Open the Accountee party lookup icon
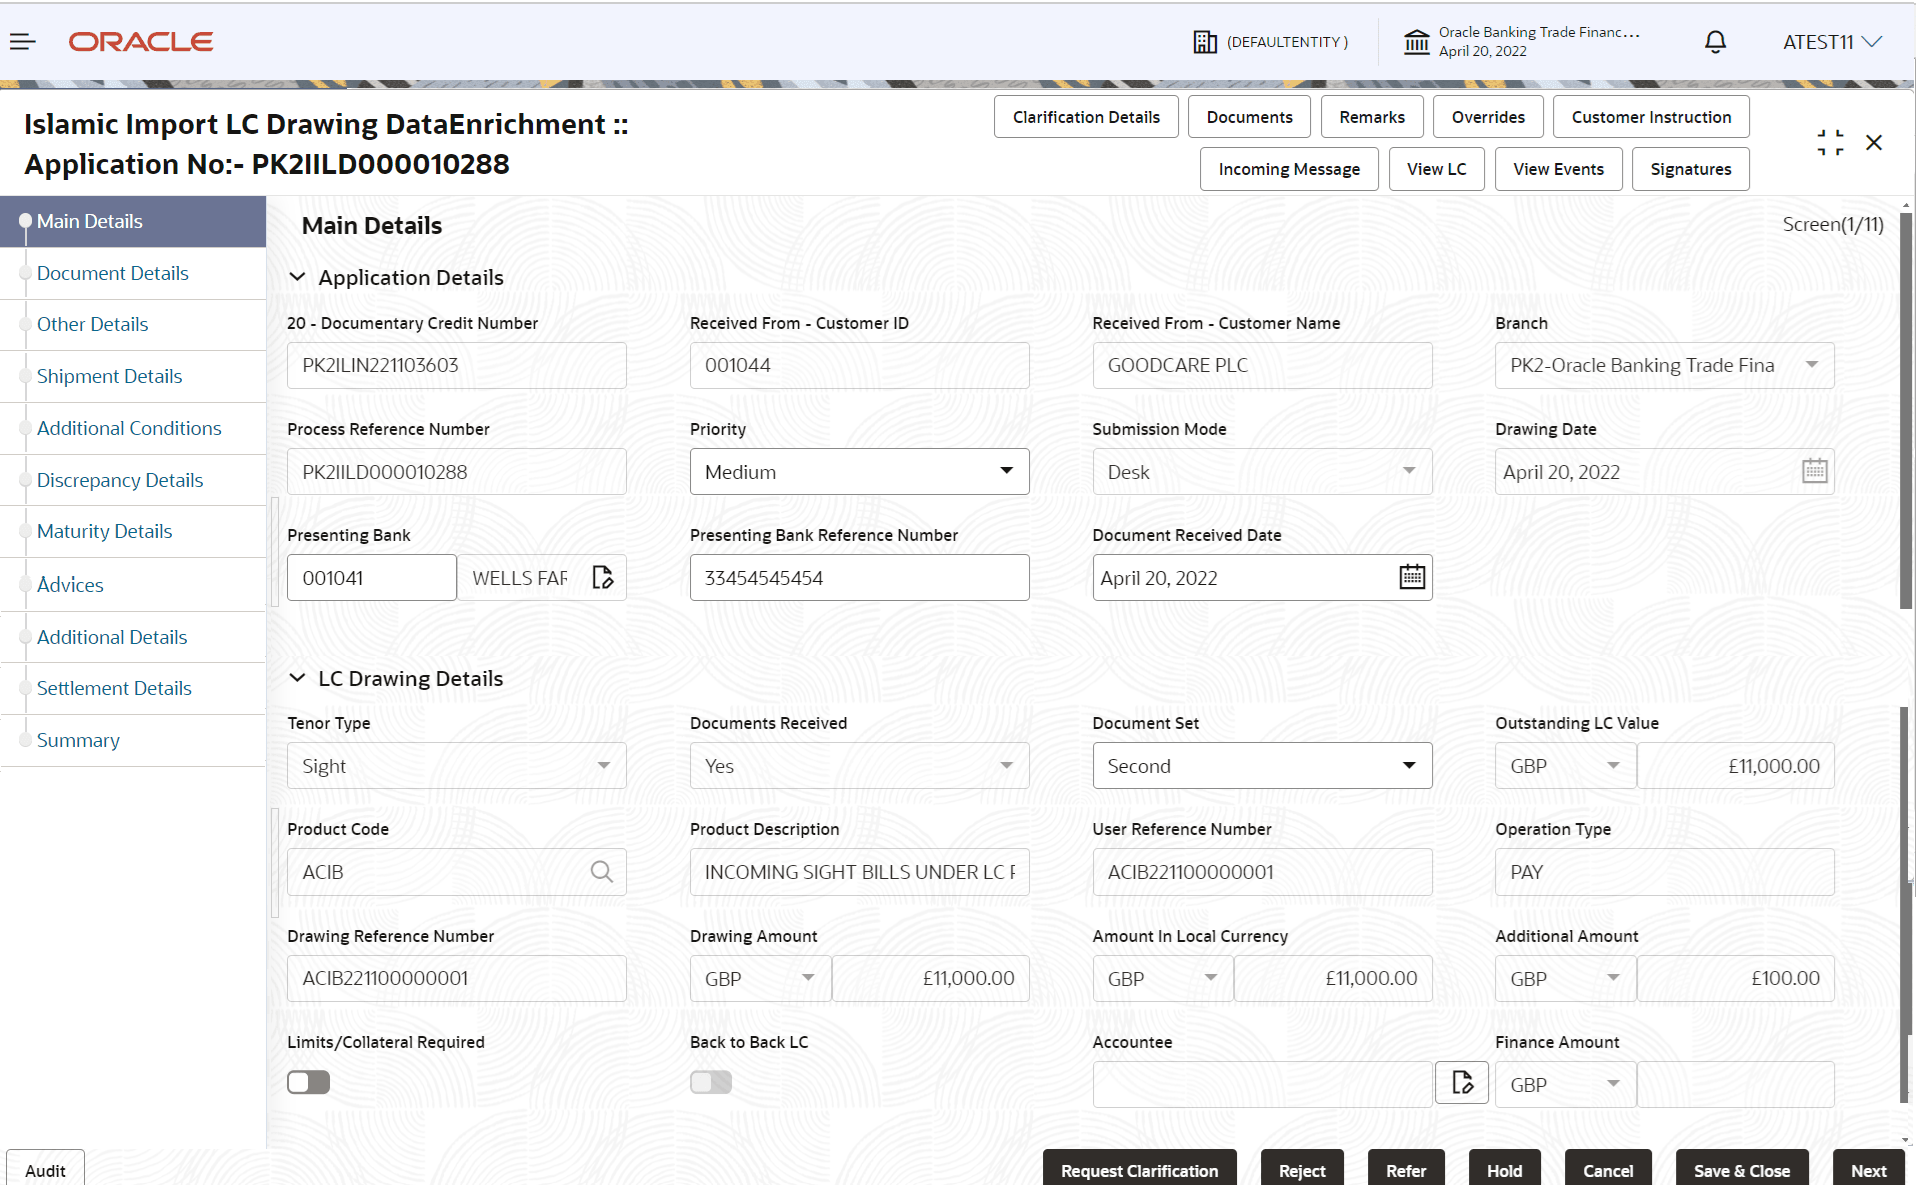The width and height of the screenshot is (1916, 1185). tap(1461, 1083)
